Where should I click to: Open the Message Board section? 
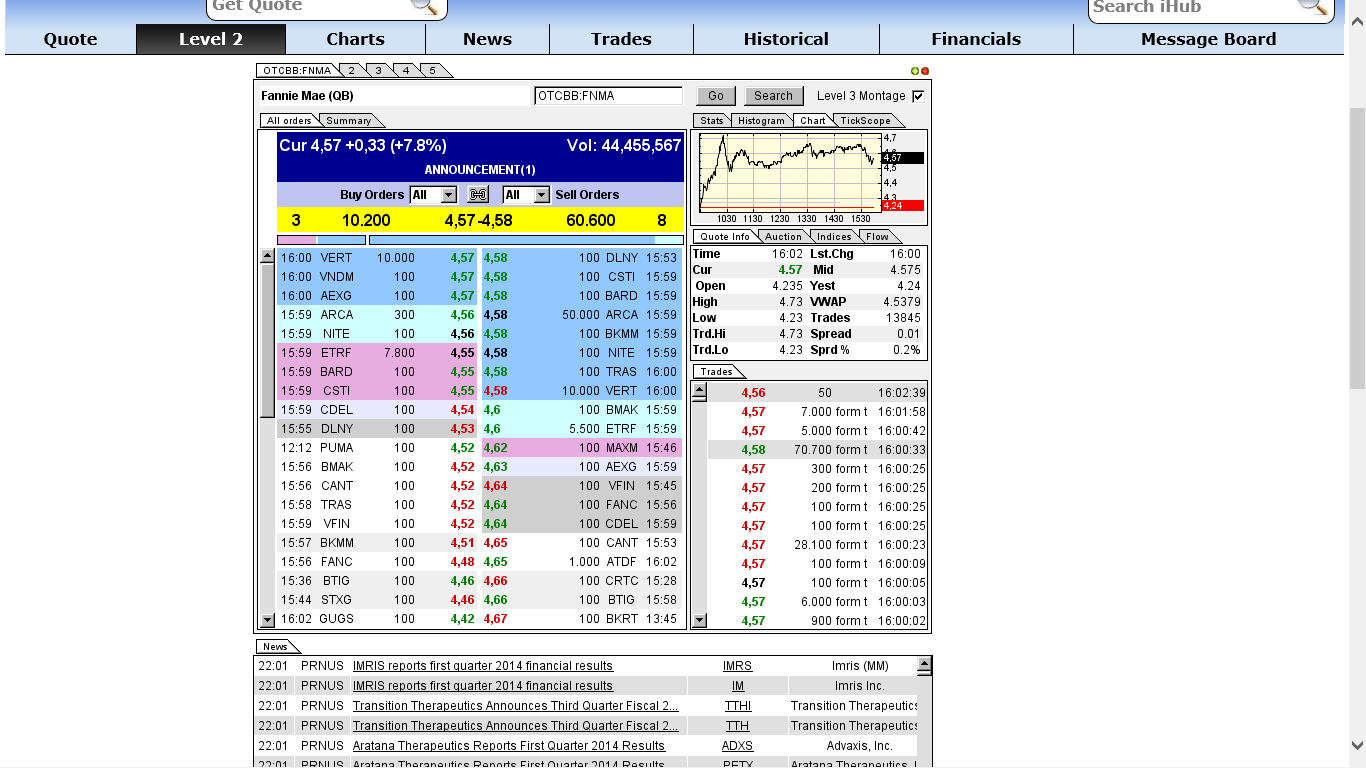pyautogui.click(x=1208, y=39)
